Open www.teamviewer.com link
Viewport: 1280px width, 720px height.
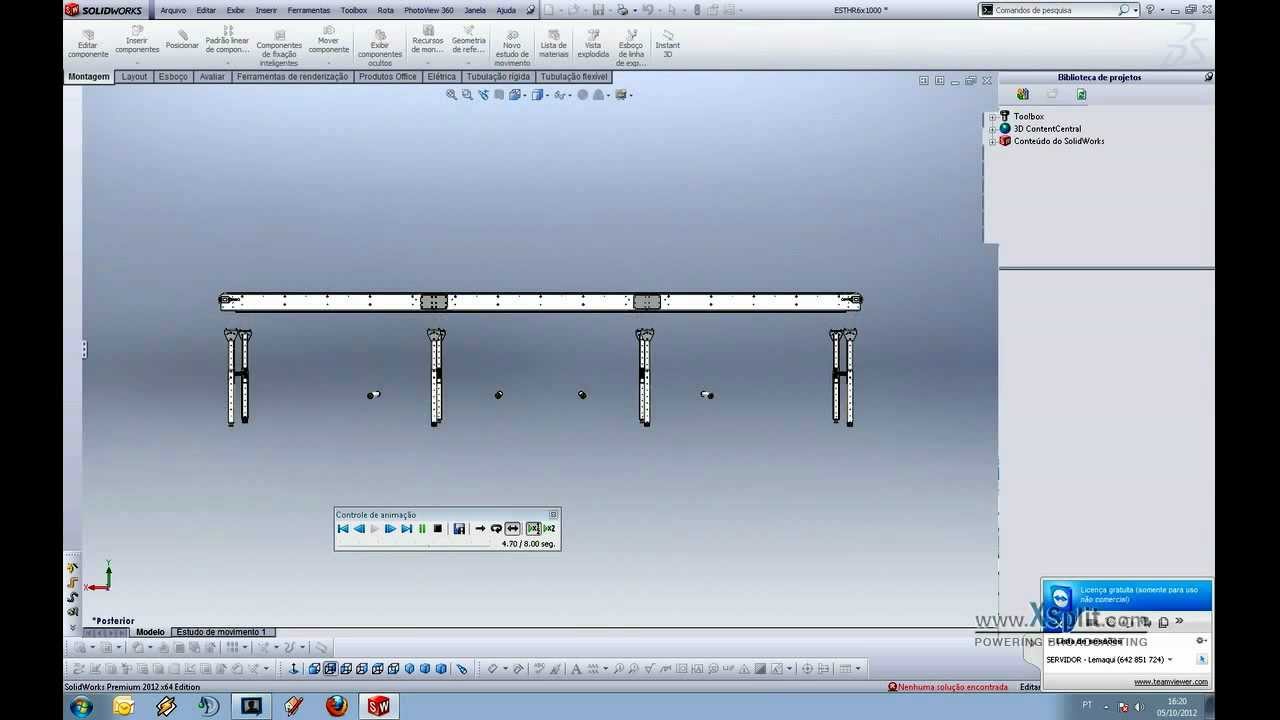click(1170, 682)
